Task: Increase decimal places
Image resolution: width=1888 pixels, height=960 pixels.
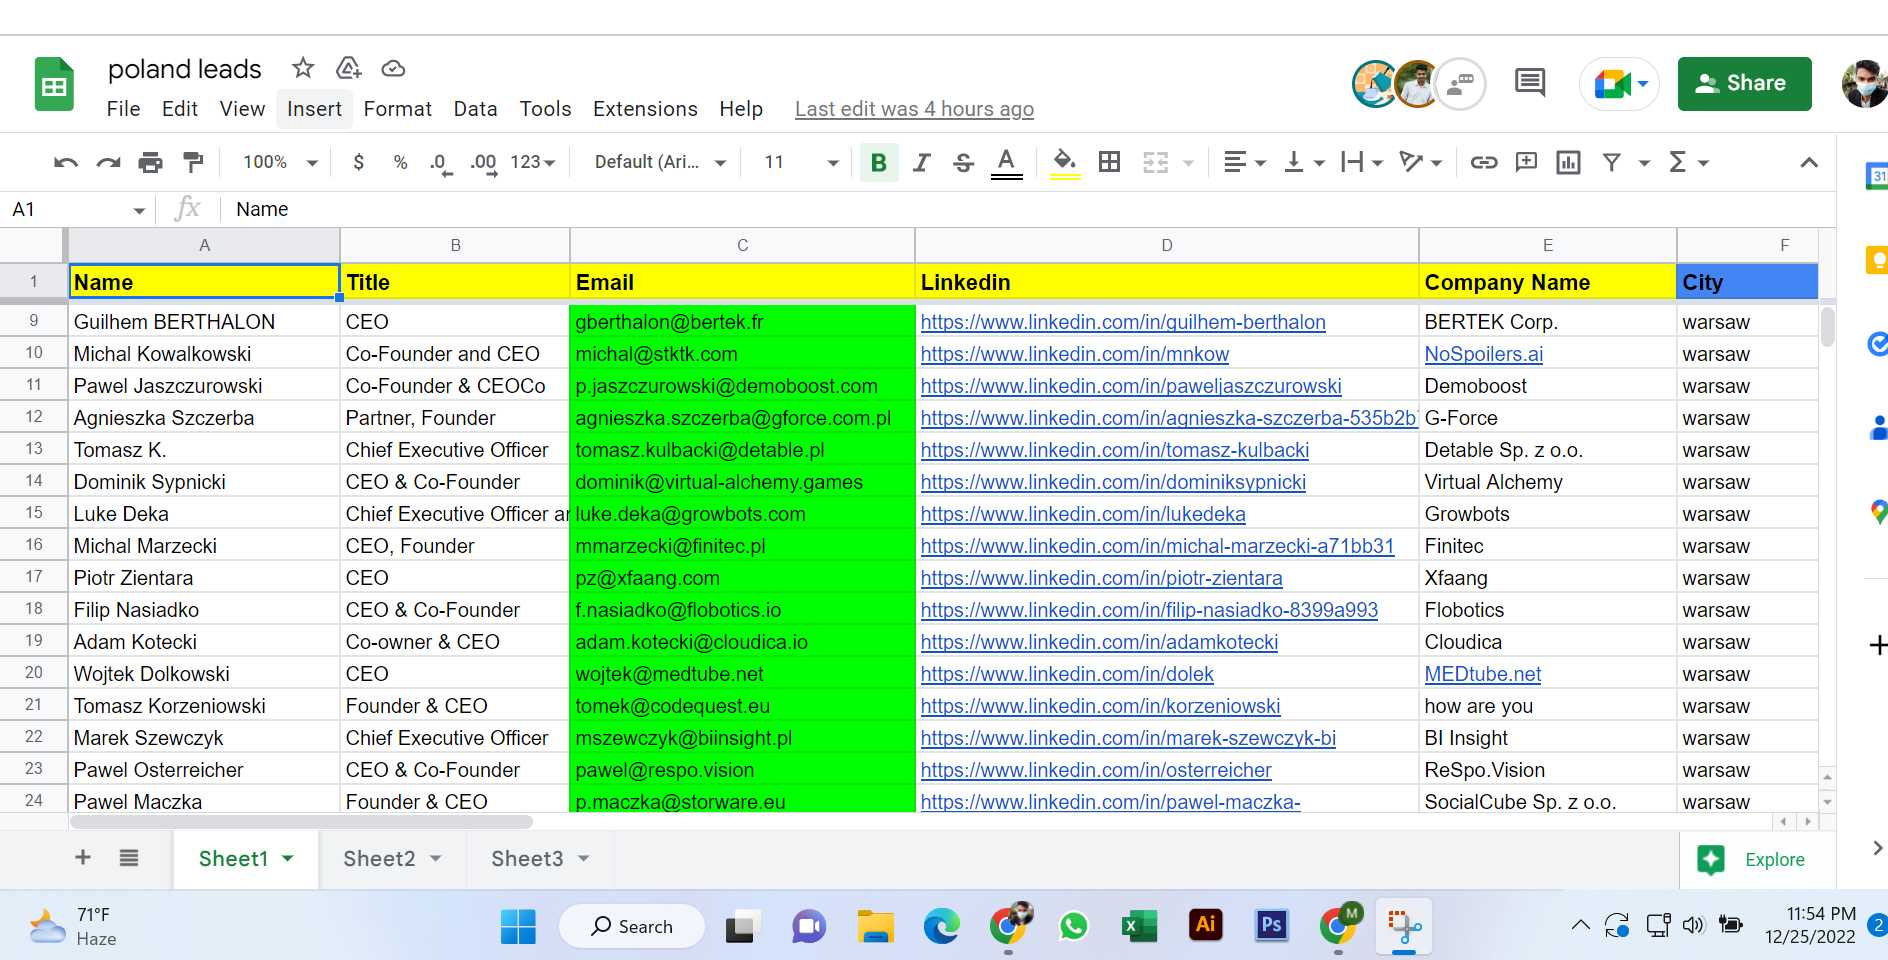Action: click(483, 163)
